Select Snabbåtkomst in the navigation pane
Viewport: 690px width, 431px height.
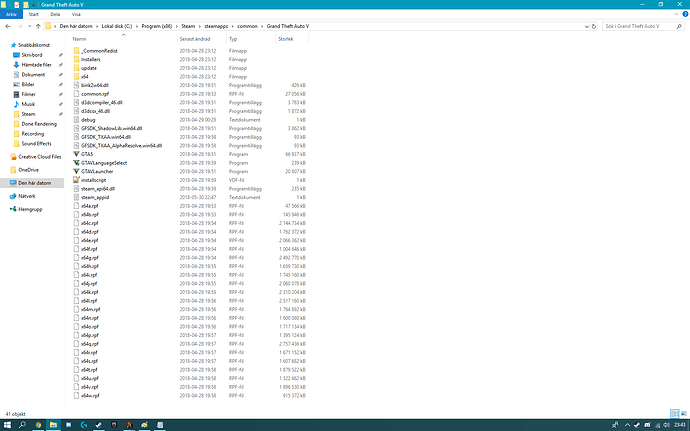pos(33,45)
